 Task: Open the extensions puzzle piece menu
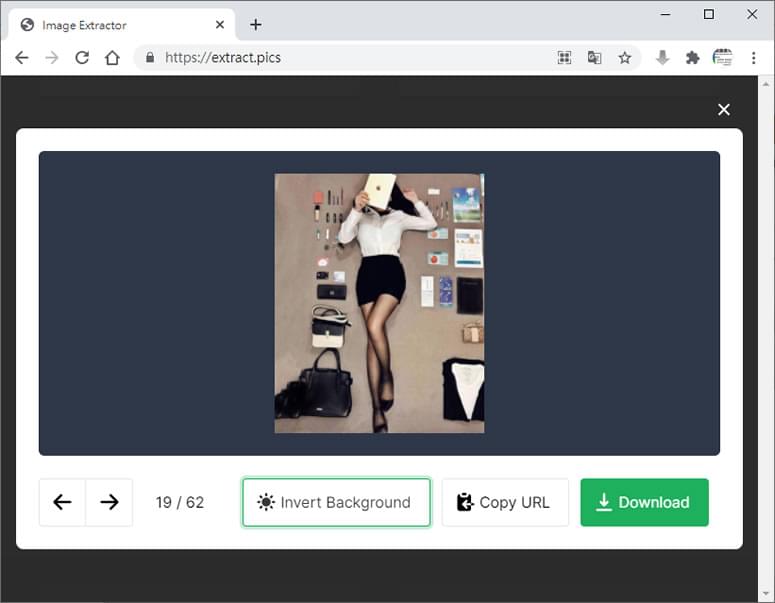coord(692,58)
